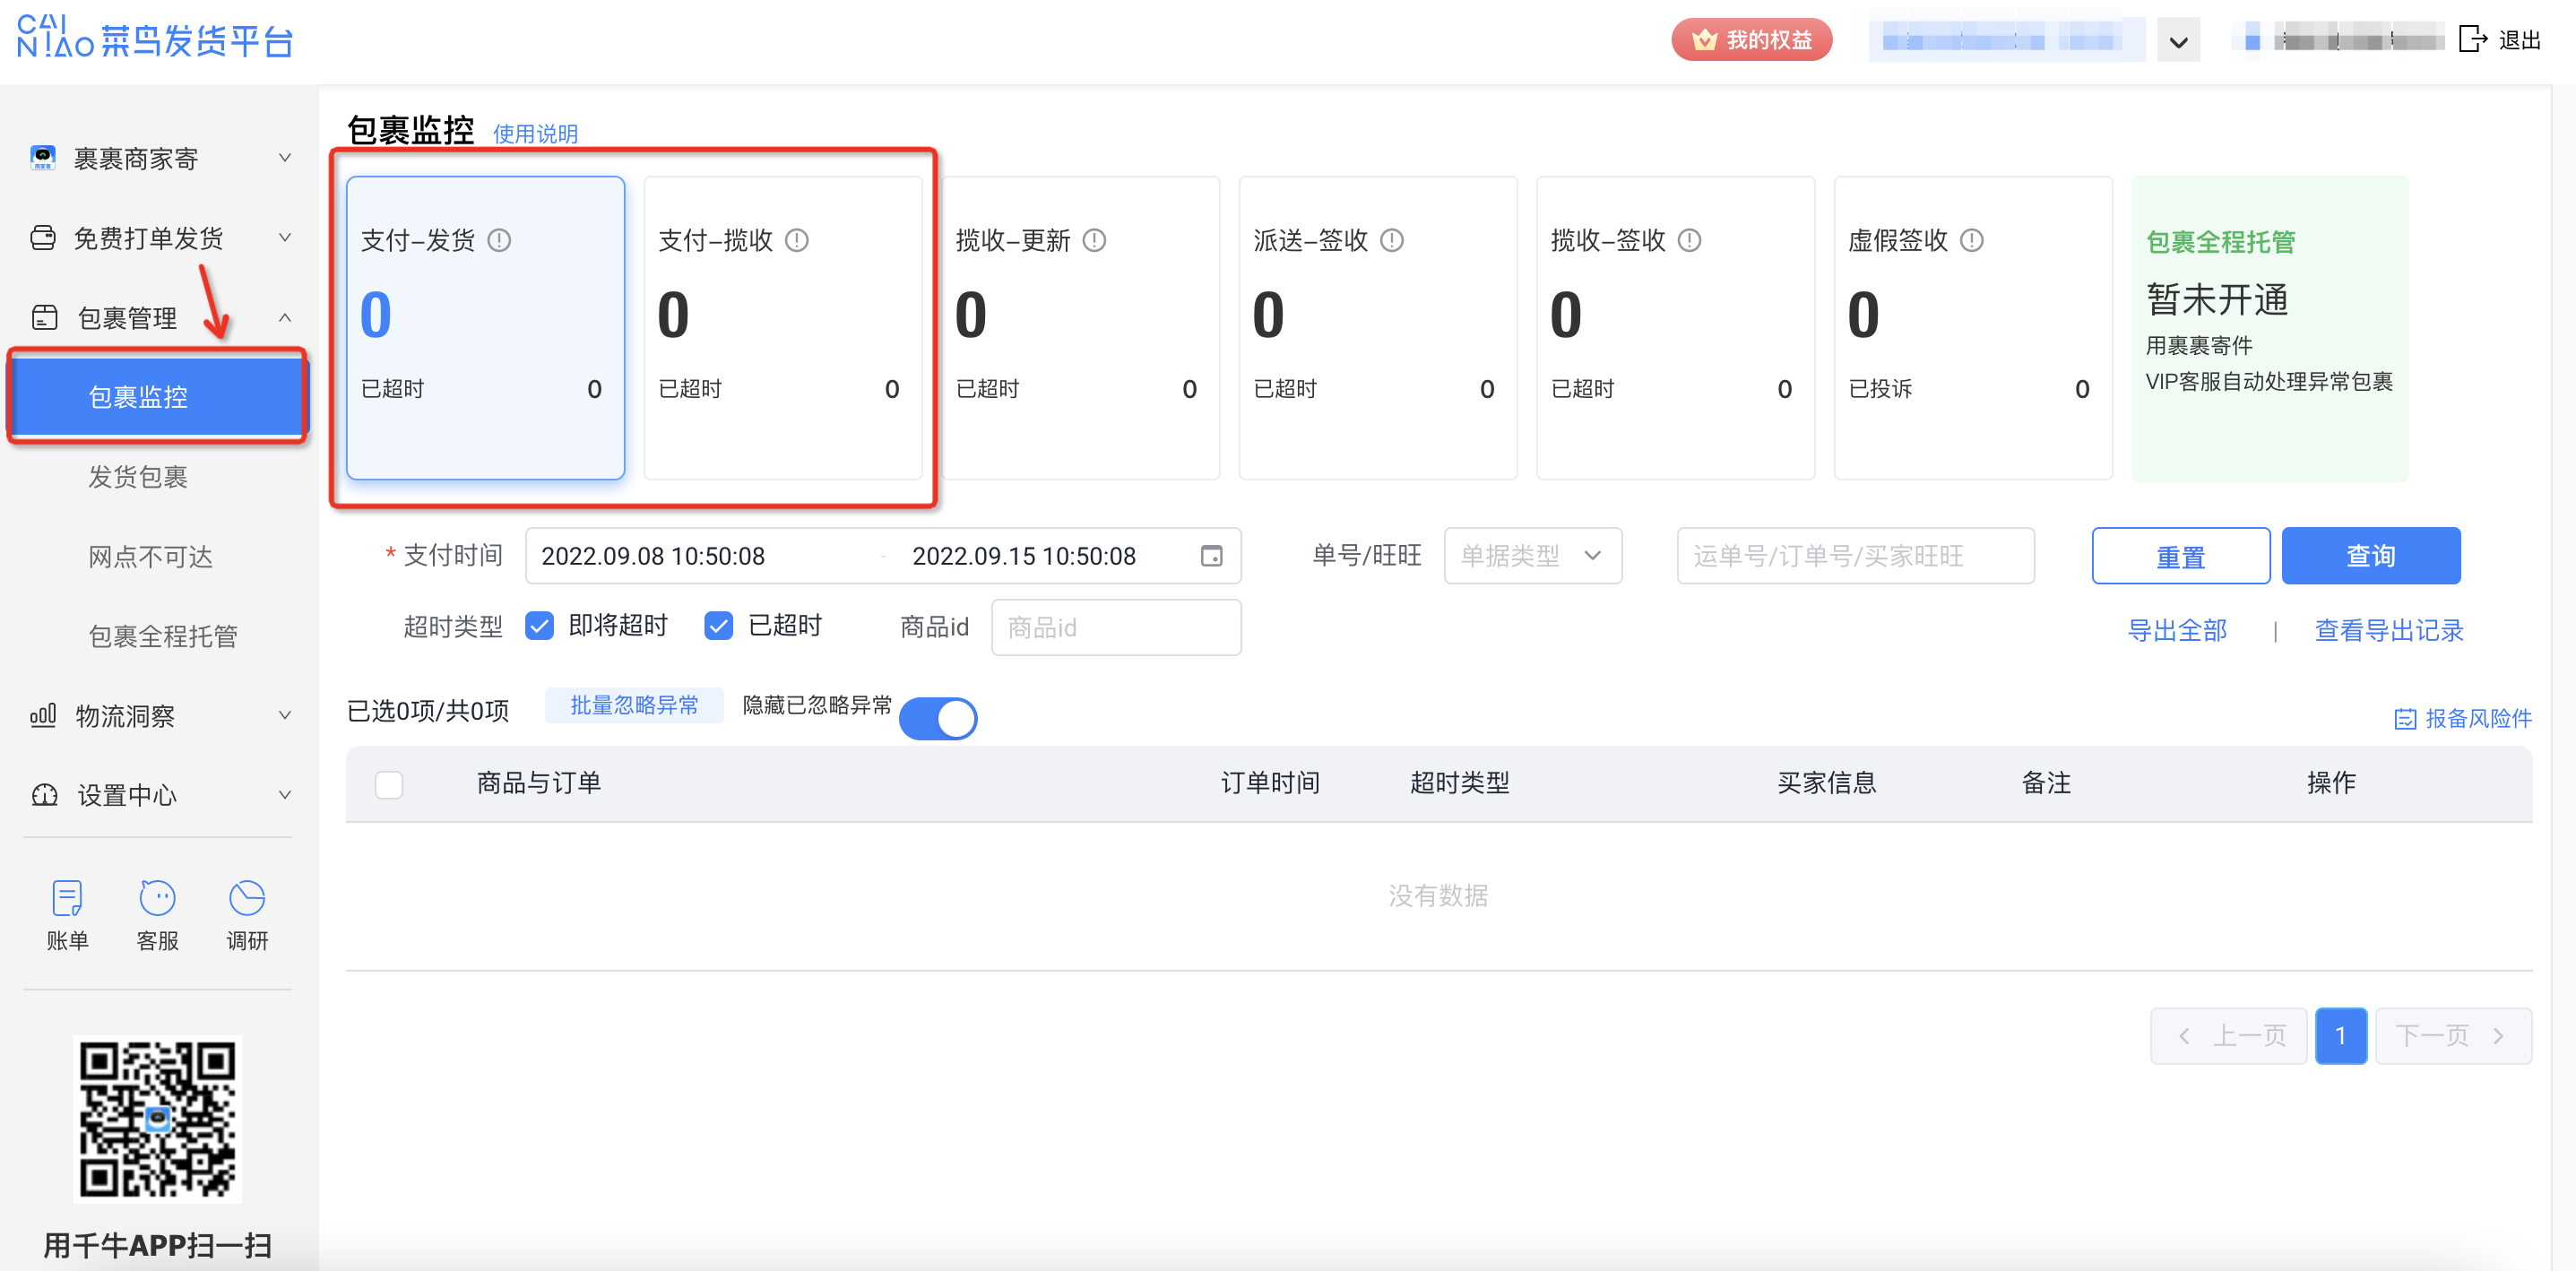Click the info icon next to 虚假签收
The image size is (2576, 1271).
click(x=1972, y=240)
